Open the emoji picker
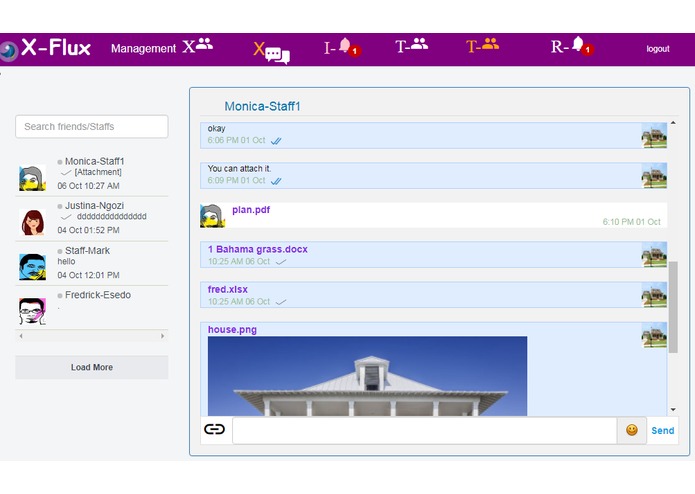The image size is (695, 494). click(x=632, y=430)
